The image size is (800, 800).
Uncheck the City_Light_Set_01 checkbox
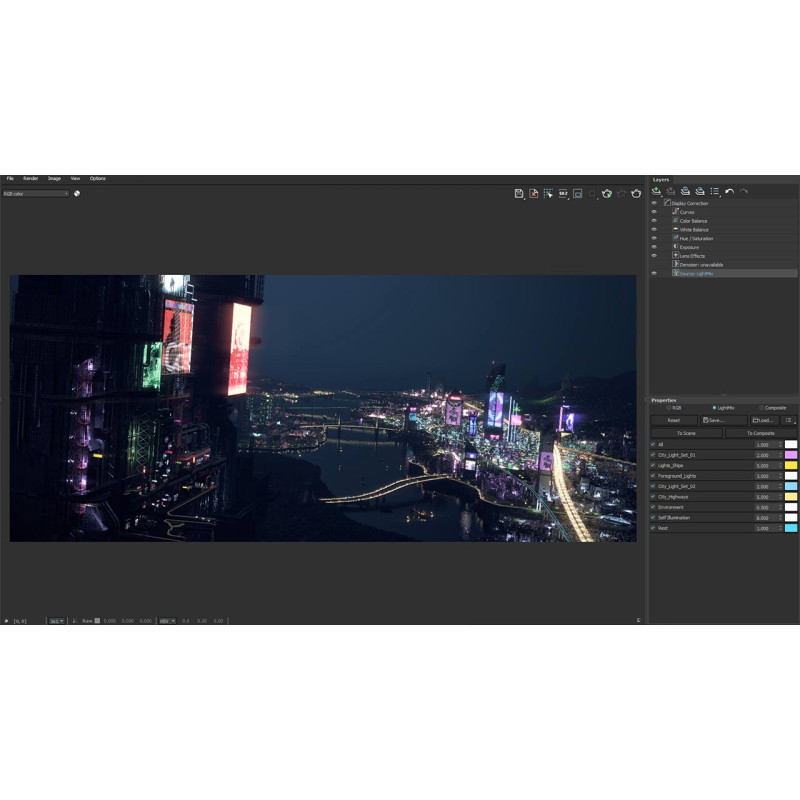(x=653, y=455)
